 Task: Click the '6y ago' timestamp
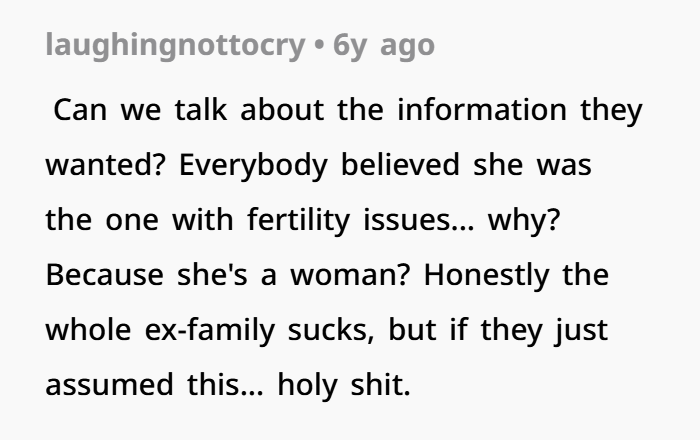tap(384, 47)
